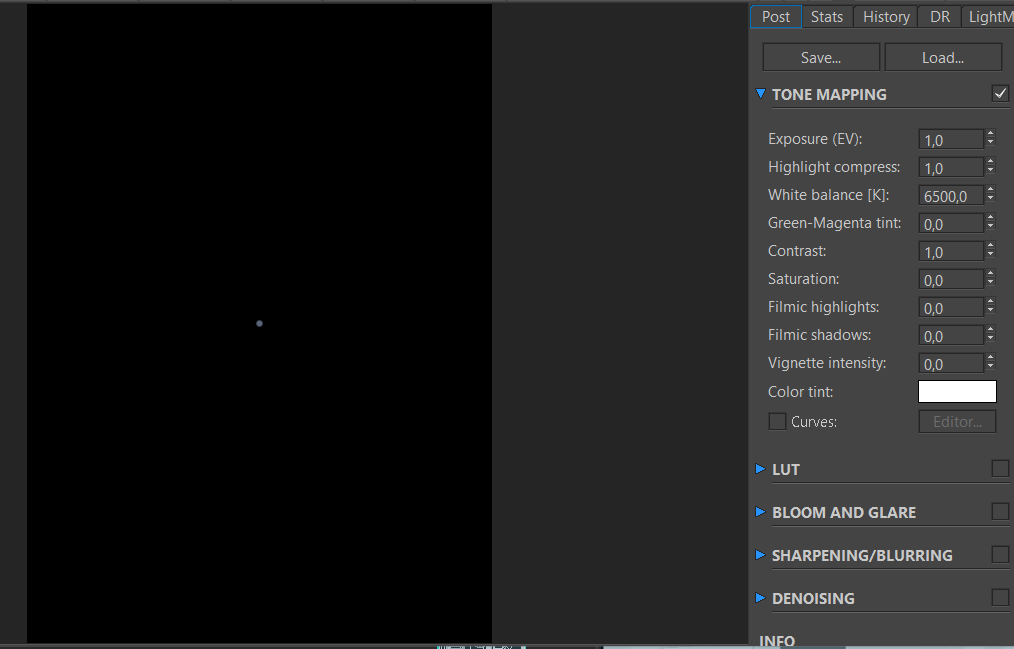
Task: Decrease White balance with down arrow
Action: tap(990, 198)
